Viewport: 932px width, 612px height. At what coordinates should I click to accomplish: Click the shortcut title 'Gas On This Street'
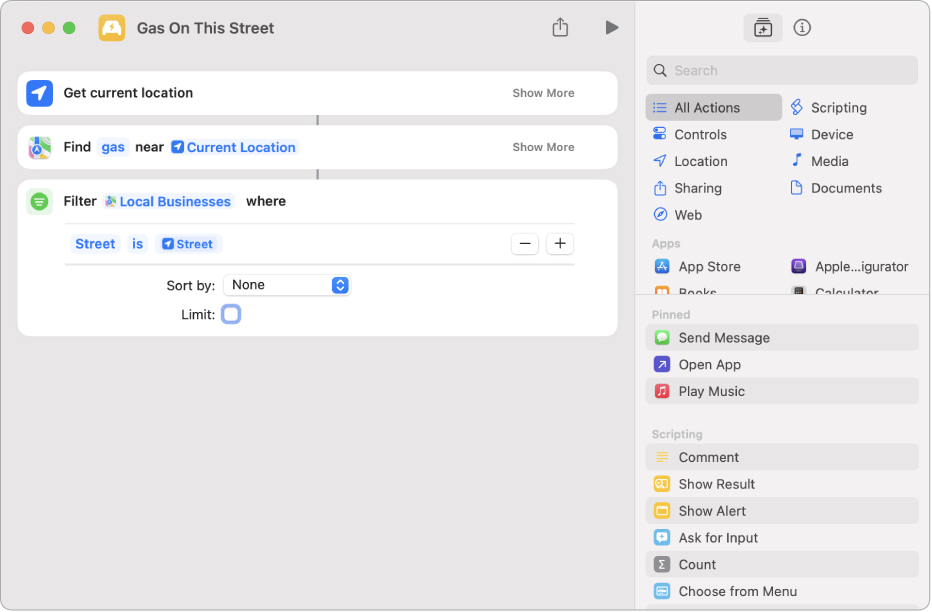click(x=205, y=29)
